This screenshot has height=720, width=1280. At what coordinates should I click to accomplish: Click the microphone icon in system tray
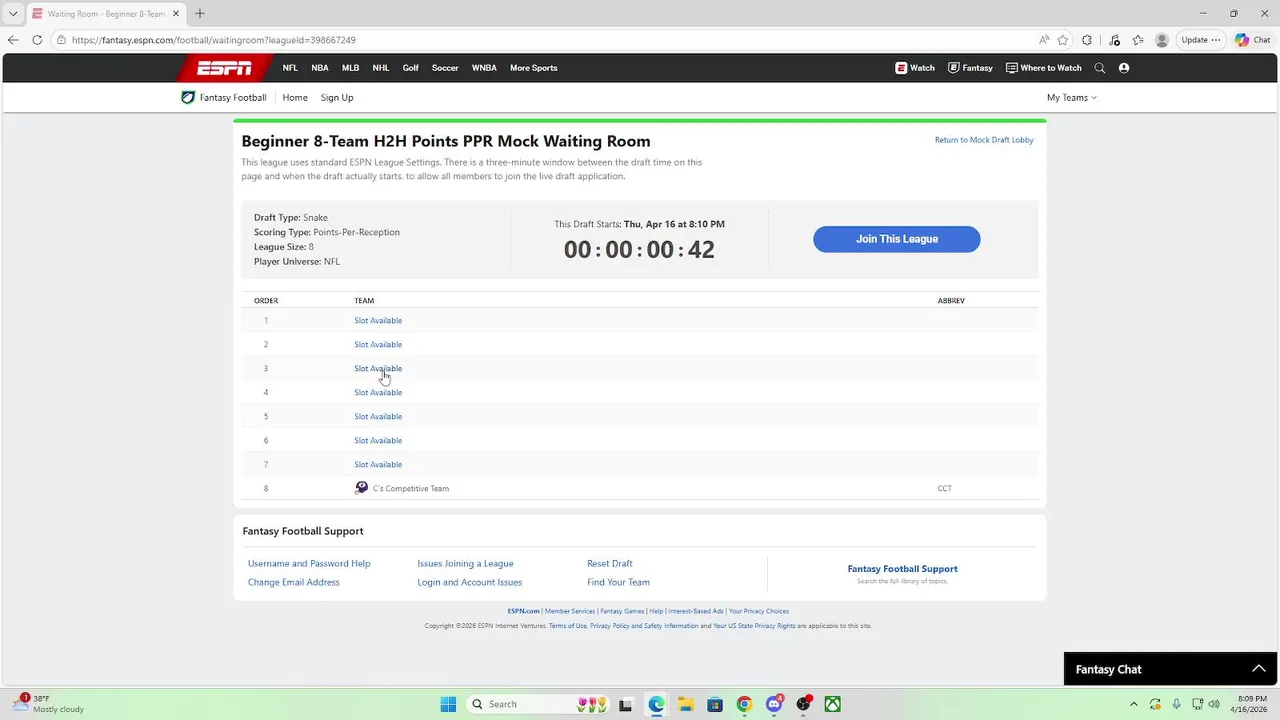click(1176, 704)
